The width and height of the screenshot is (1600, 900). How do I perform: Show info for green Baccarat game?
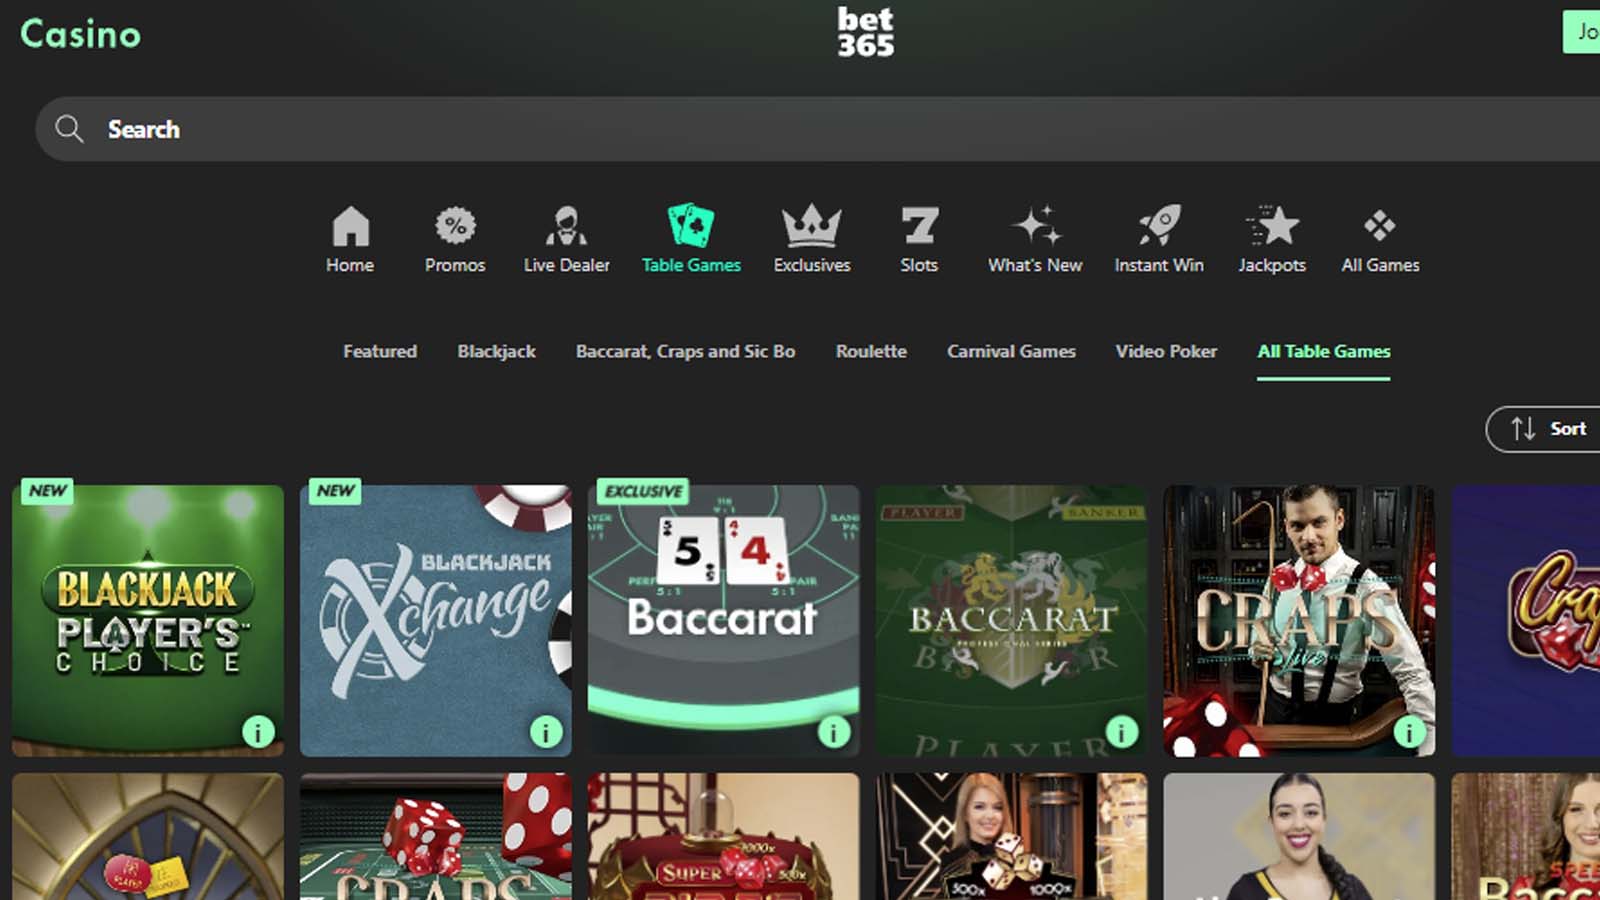point(1122,732)
